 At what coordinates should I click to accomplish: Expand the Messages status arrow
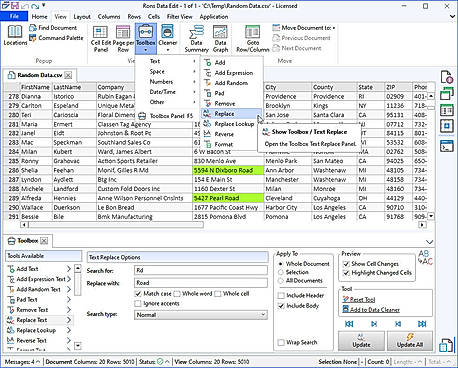coord(38,362)
